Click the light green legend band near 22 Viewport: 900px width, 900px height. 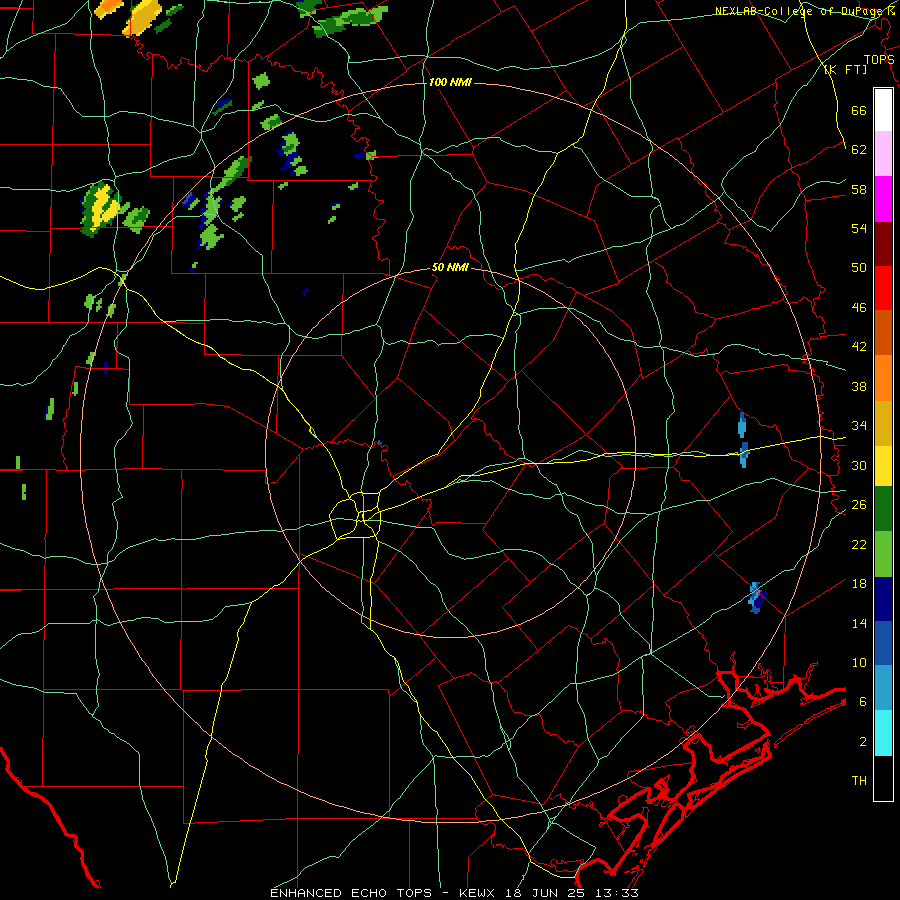[883, 554]
